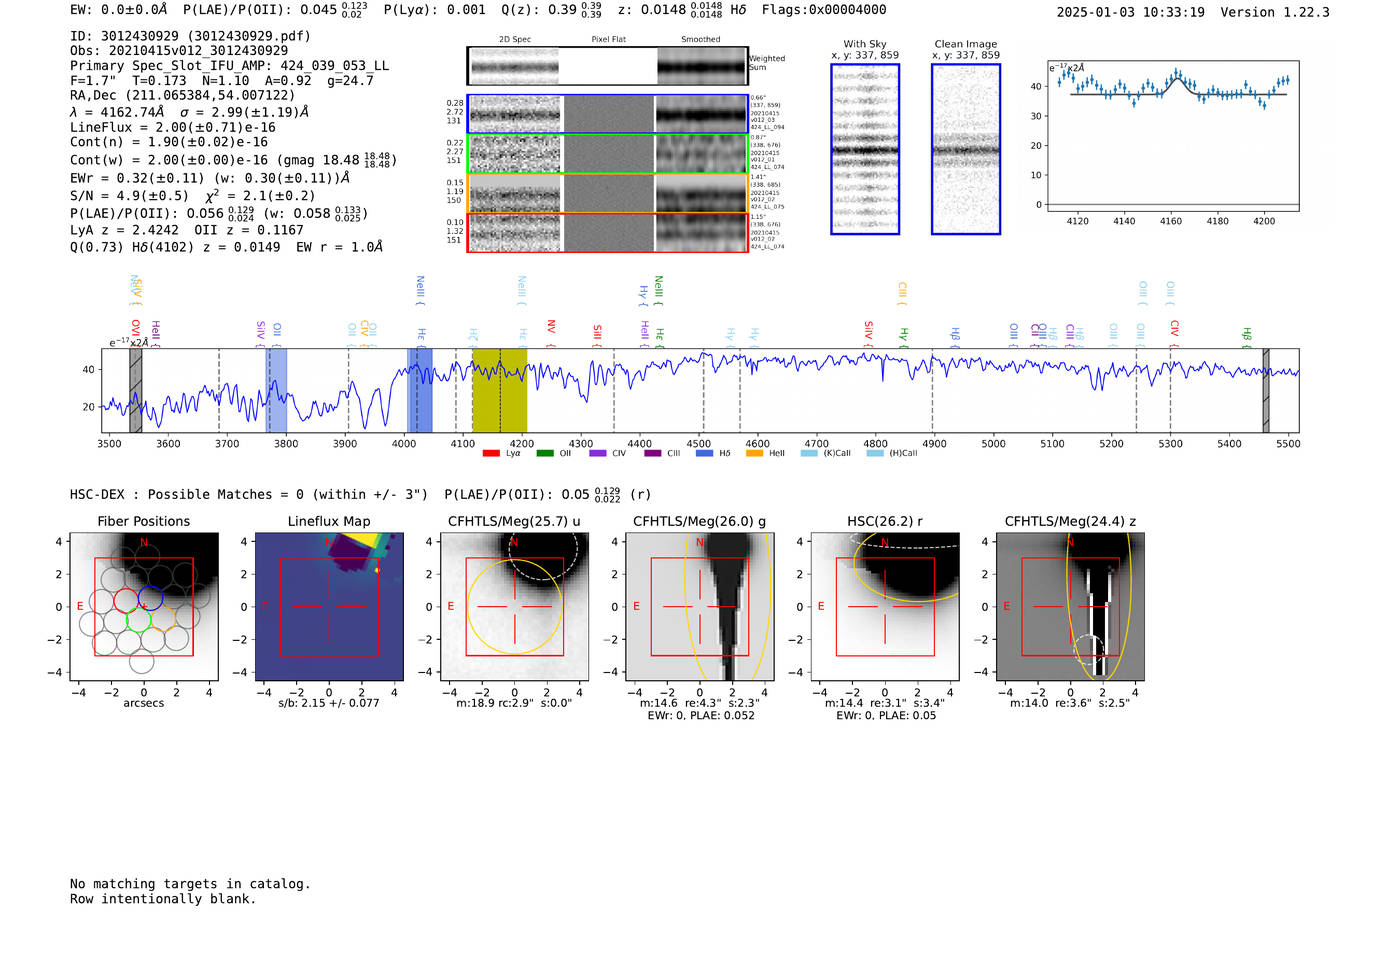Image resolution: width=1400 pixels, height=953 pixels.
Task: Click the dark blue Hδ band near 4020
Action: click(420, 390)
